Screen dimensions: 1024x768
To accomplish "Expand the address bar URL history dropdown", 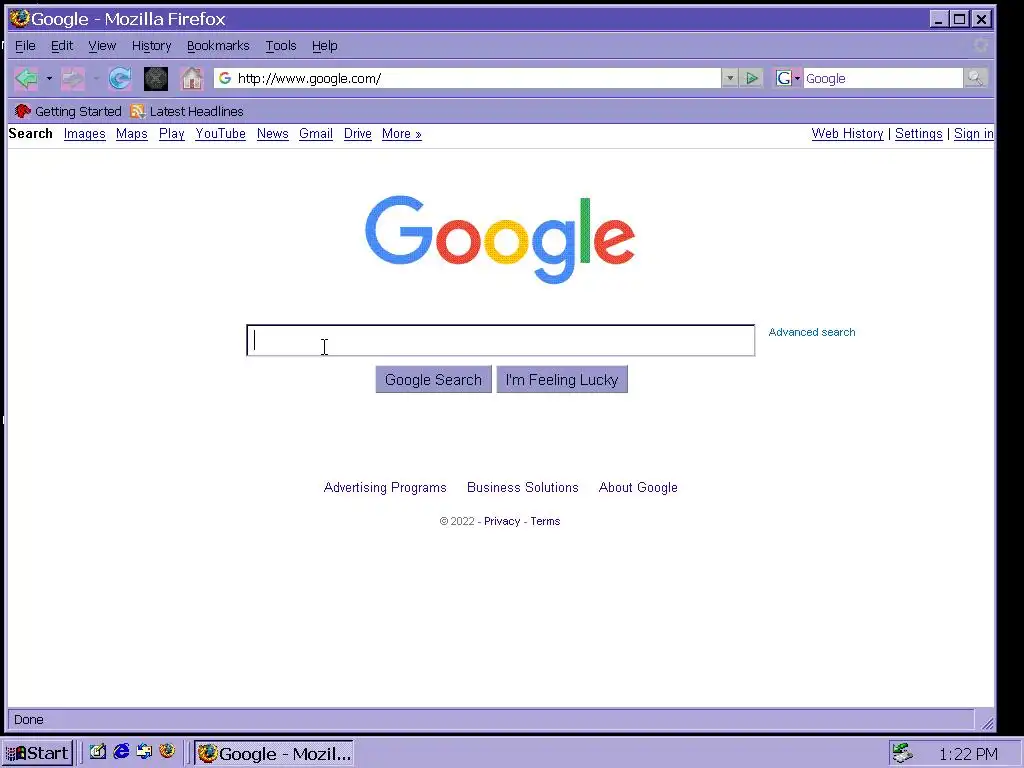I will 729,78.
